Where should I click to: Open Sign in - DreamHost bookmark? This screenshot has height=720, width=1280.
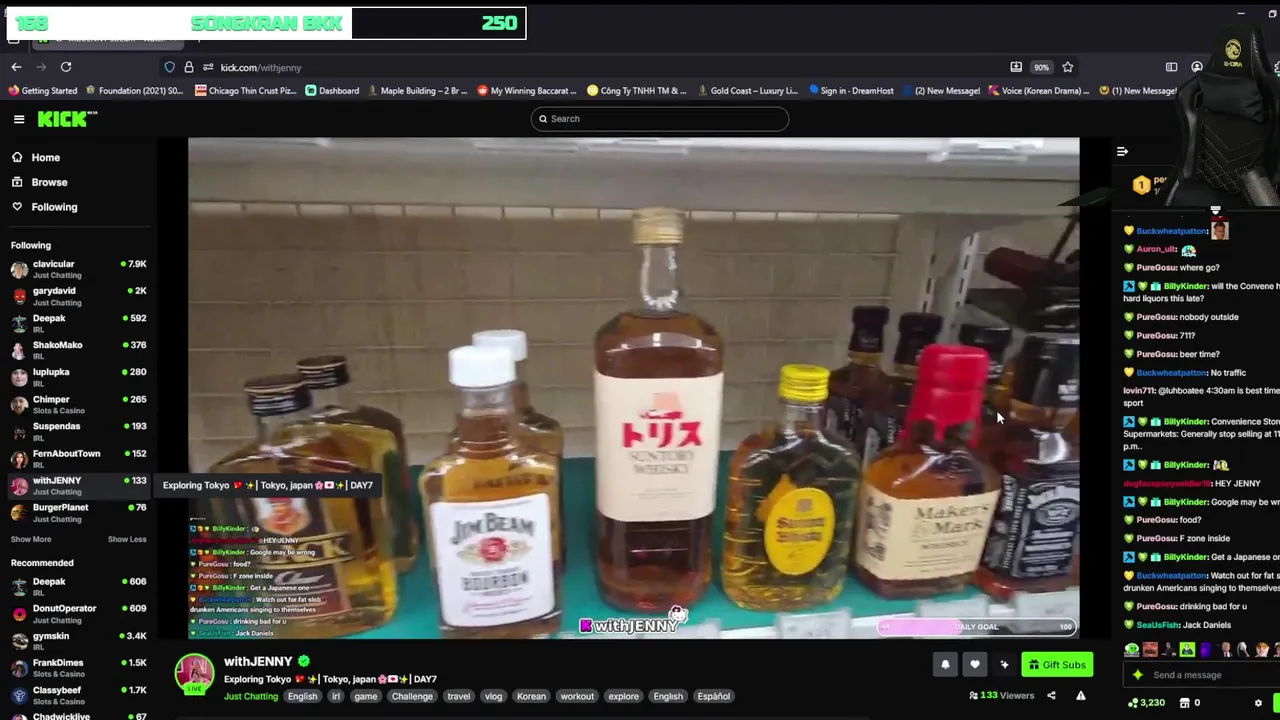(x=851, y=91)
